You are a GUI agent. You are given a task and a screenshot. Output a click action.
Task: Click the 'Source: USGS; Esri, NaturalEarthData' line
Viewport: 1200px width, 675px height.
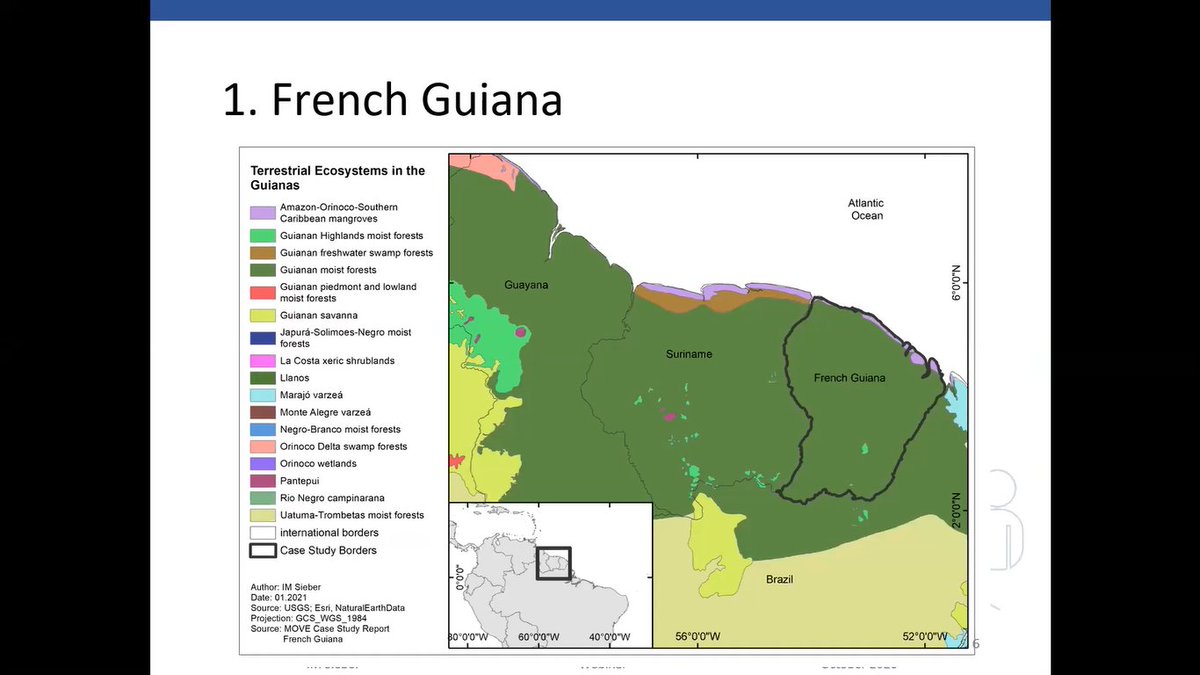(x=328, y=607)
